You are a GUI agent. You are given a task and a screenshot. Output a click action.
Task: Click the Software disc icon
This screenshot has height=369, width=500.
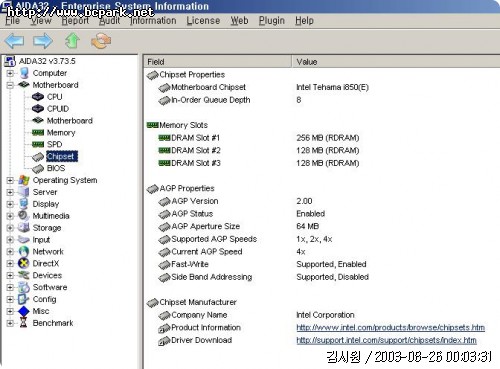coord(24,287)
